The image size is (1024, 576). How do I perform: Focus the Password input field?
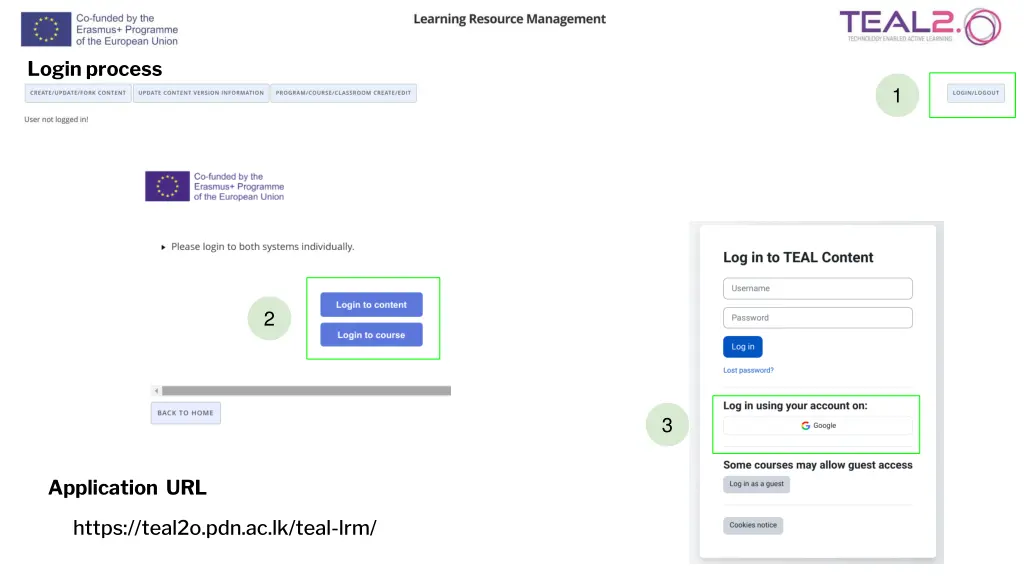pos(818,317)
